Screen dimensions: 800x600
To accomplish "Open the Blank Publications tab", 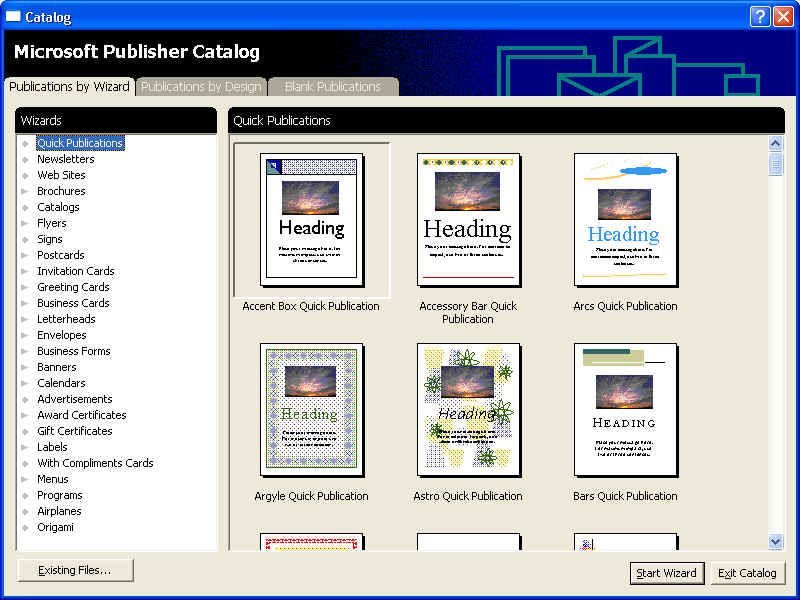I will 332,87.
